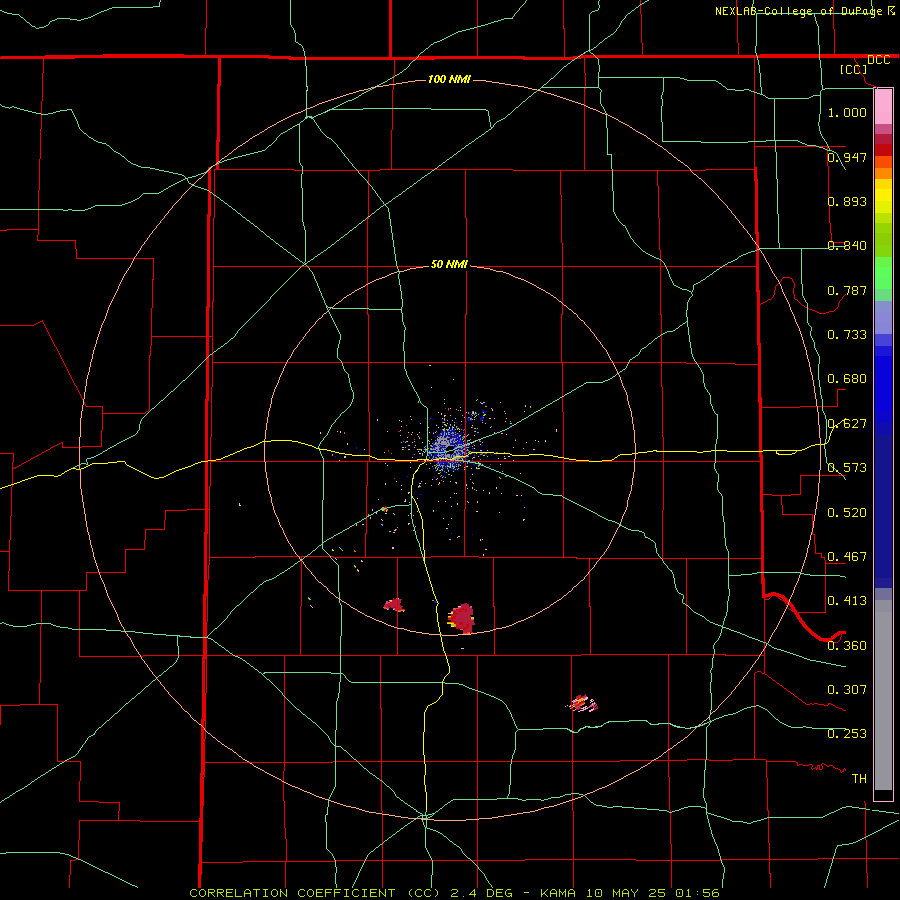Click the DCC label above the legend

pos(878,60)
